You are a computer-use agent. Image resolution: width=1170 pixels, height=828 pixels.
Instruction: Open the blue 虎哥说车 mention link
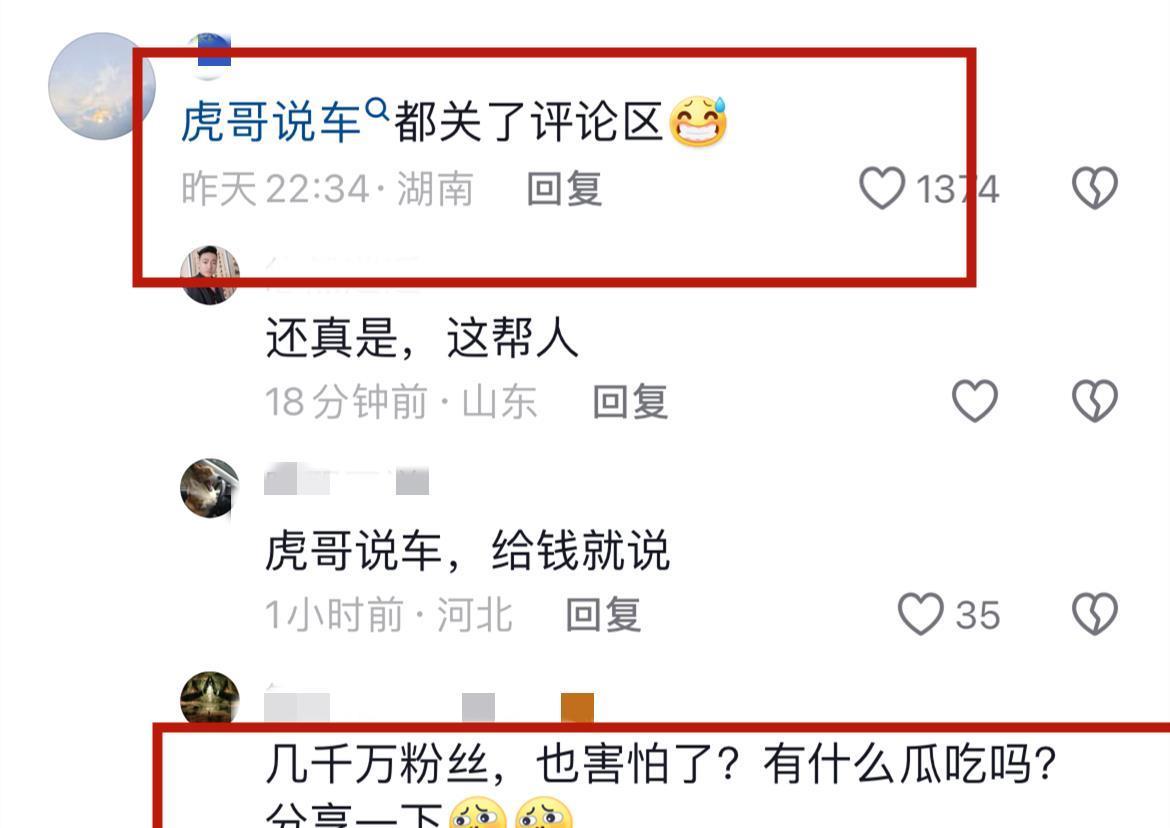[272, 121]
